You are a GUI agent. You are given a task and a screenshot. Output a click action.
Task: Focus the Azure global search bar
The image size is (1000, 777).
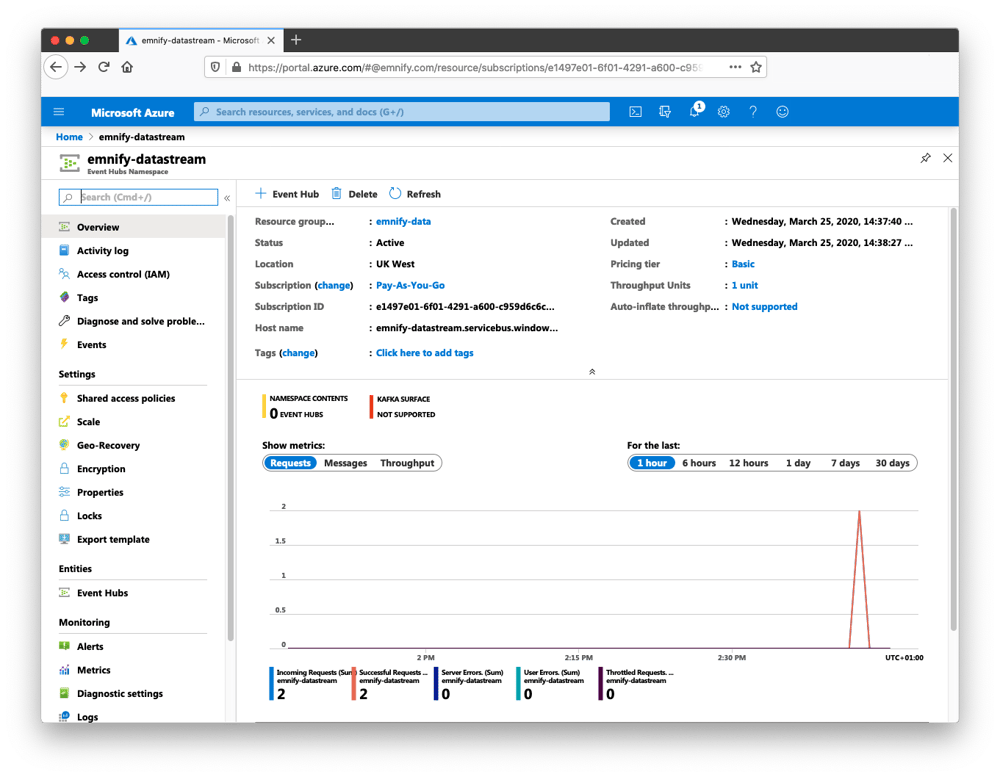(x=402, y=112)
